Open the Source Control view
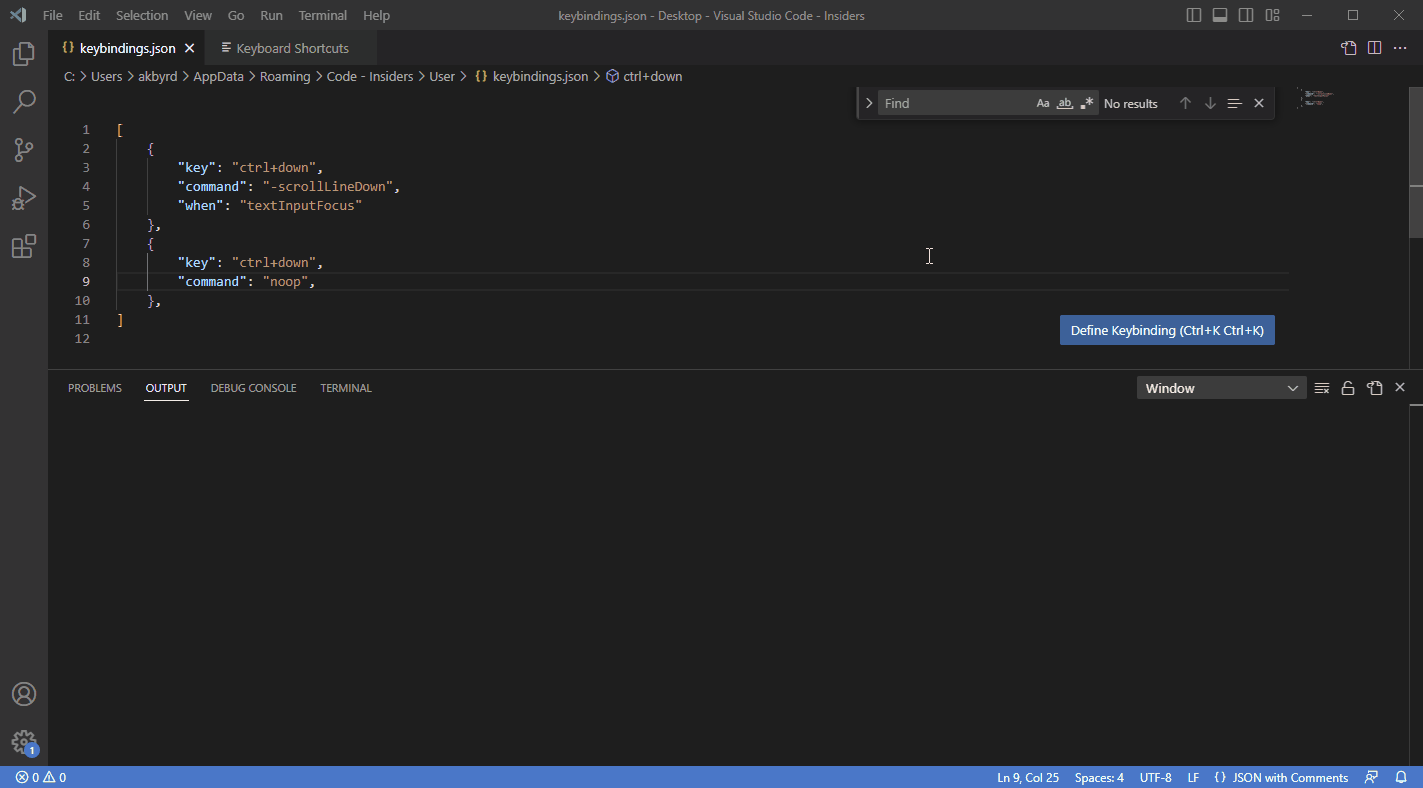This screenshot has width=1423, height=788. pos(24,150)
